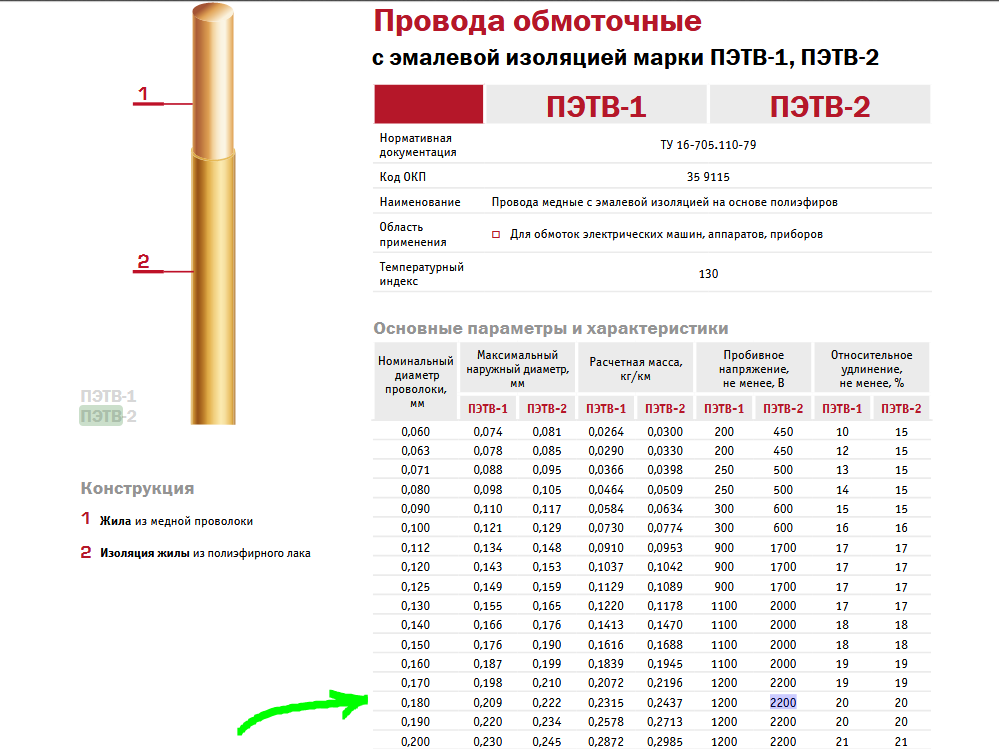Click red number 2 next to 'Изоляция жилы'
Viewport: 999px width, 749px height.
[x=86, y=552]
